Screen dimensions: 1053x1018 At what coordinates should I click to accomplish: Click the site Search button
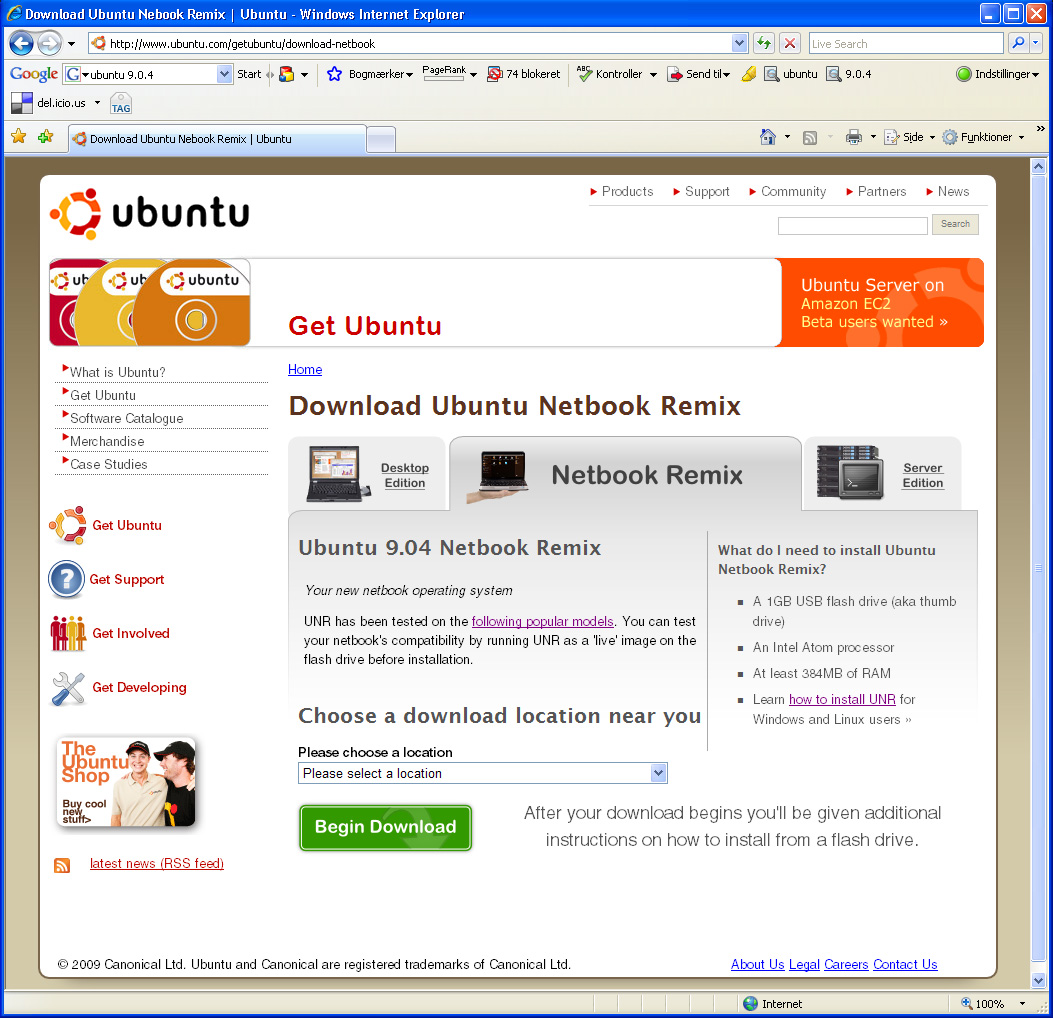click(955, 224)
